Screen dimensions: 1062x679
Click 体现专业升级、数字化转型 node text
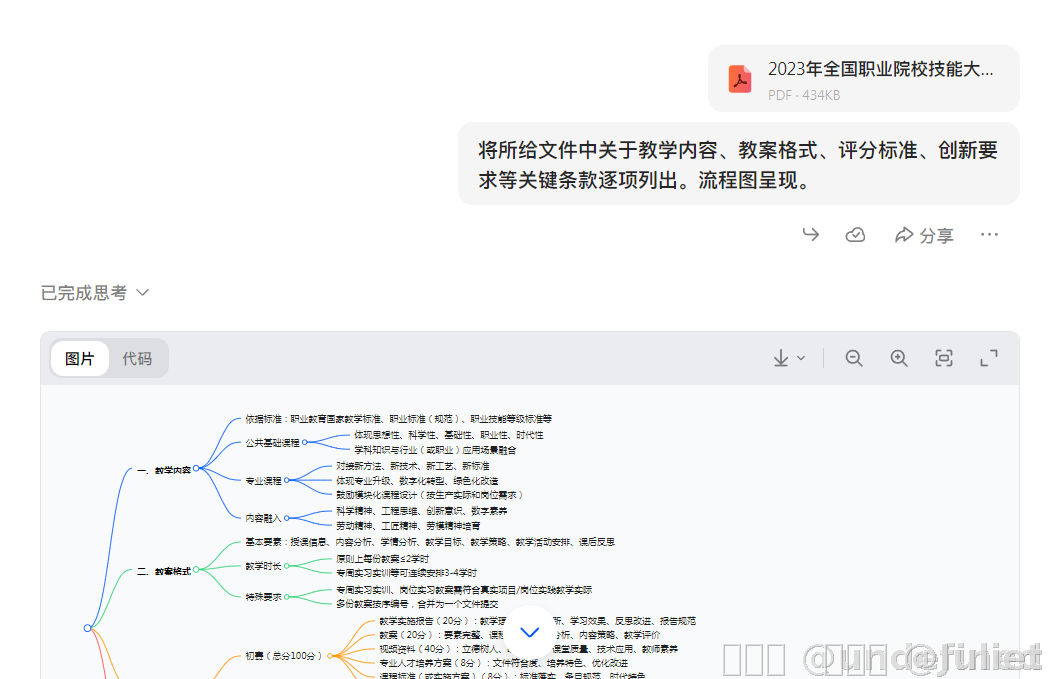click(417, 481)
